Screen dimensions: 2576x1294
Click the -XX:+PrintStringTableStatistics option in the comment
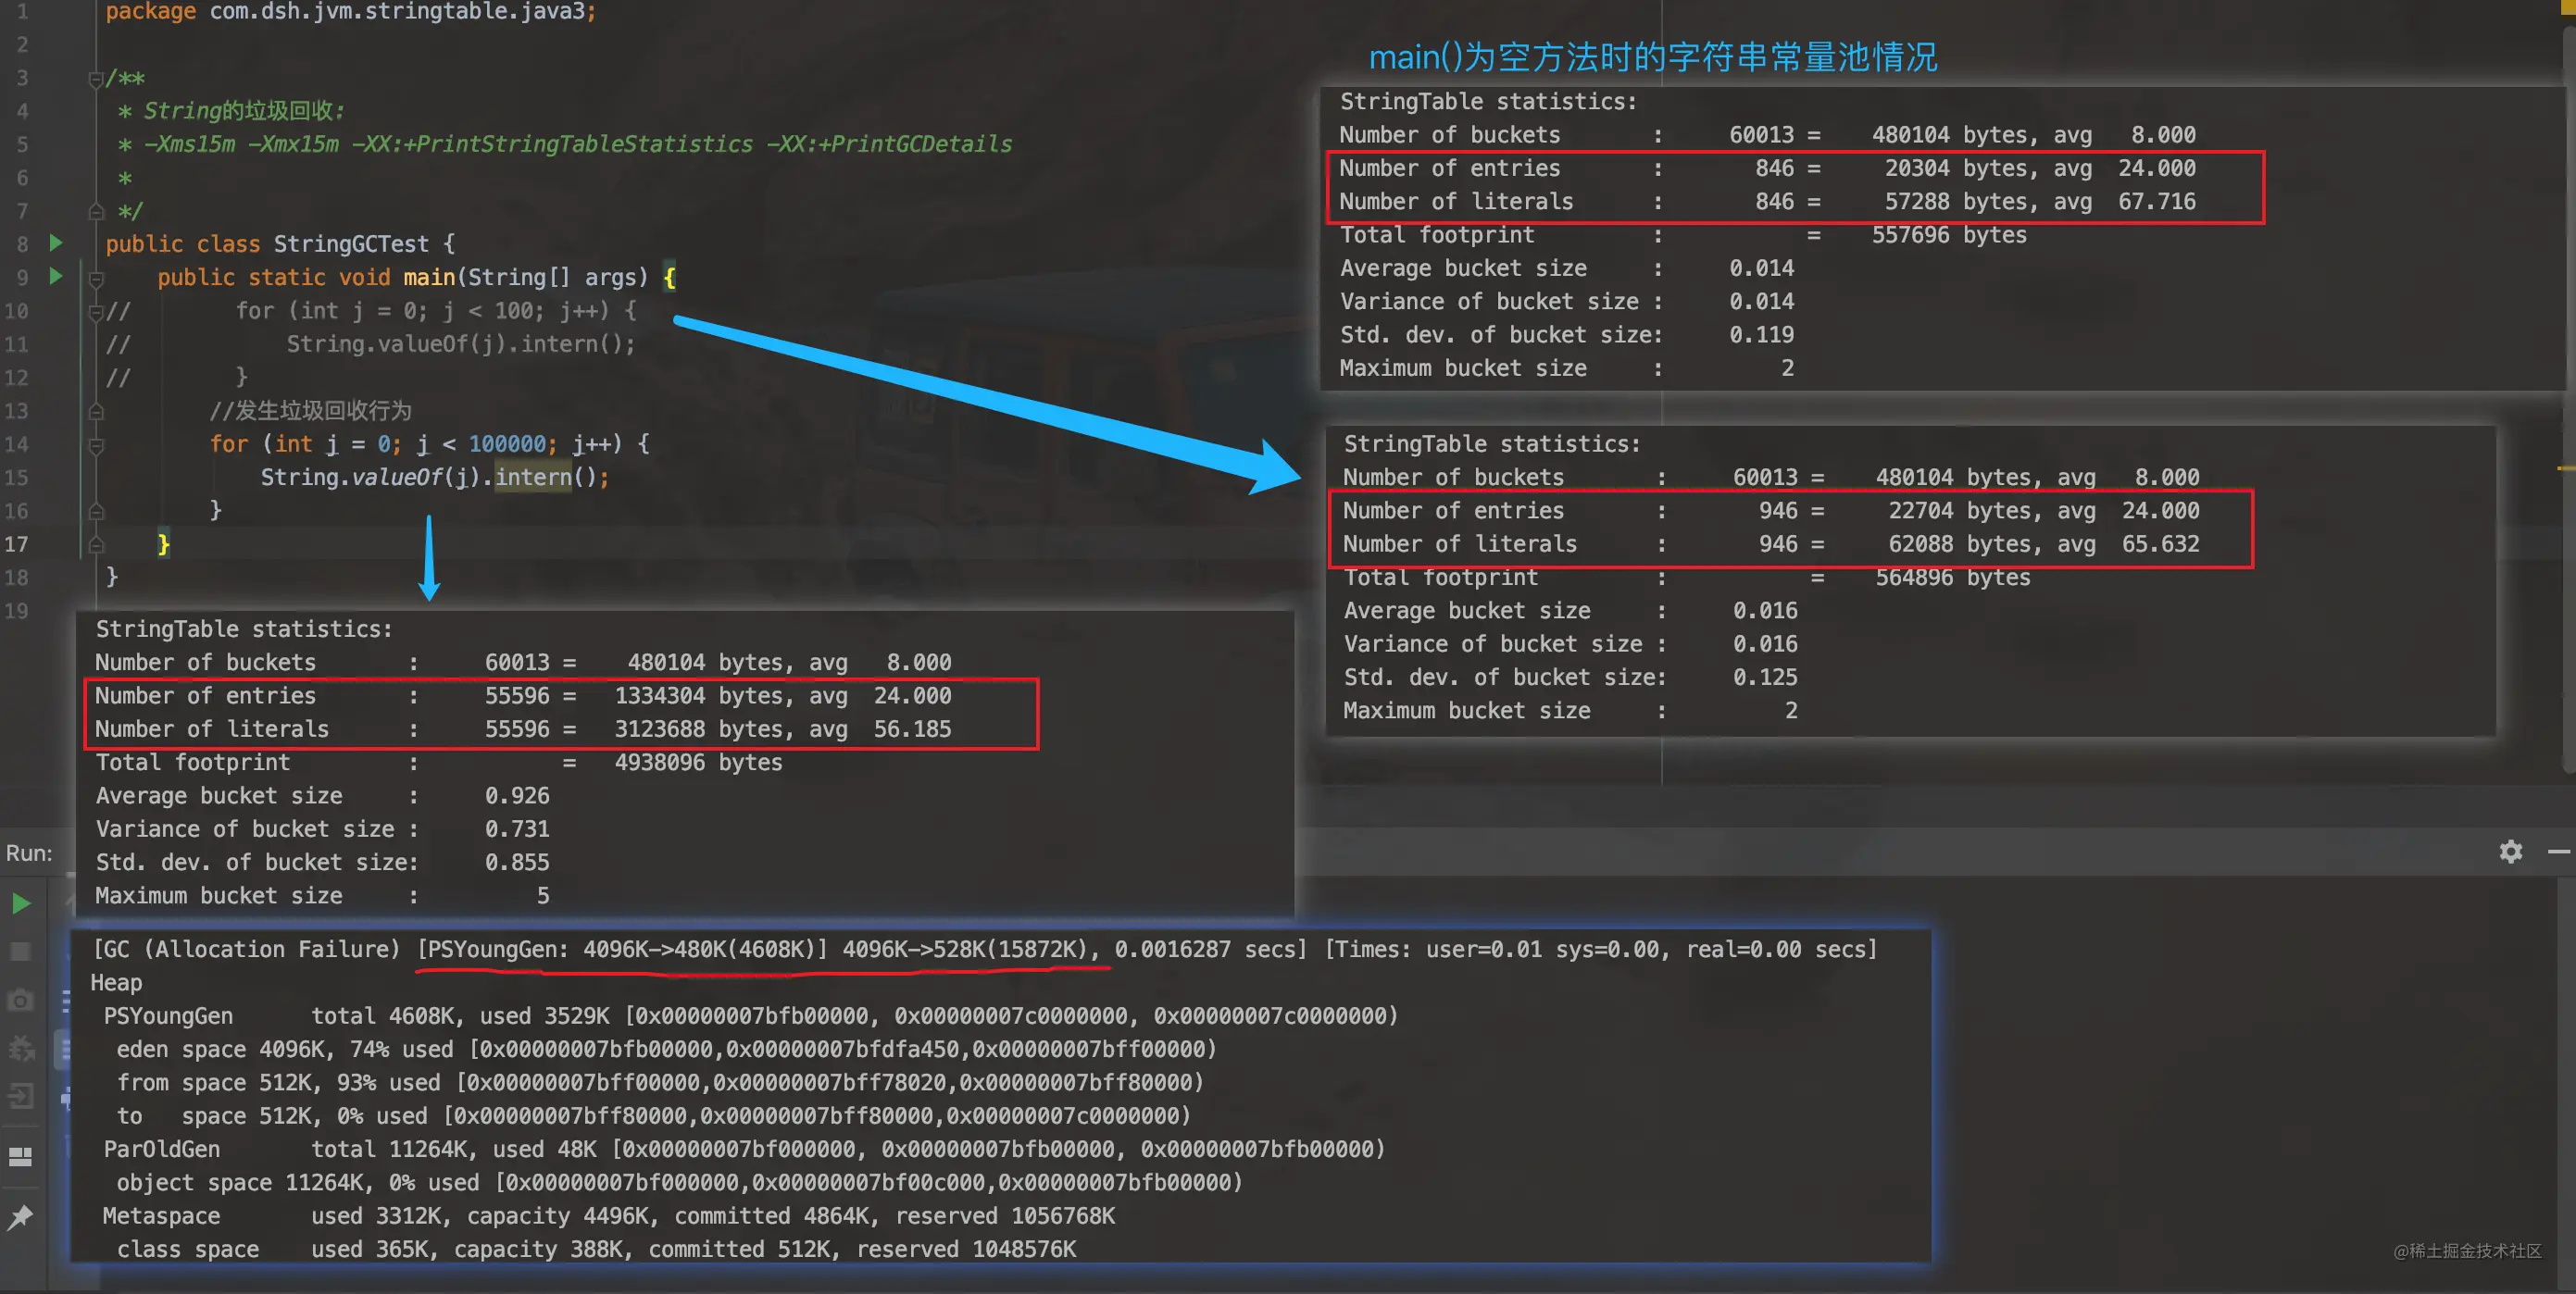click(x=552, y=144)
